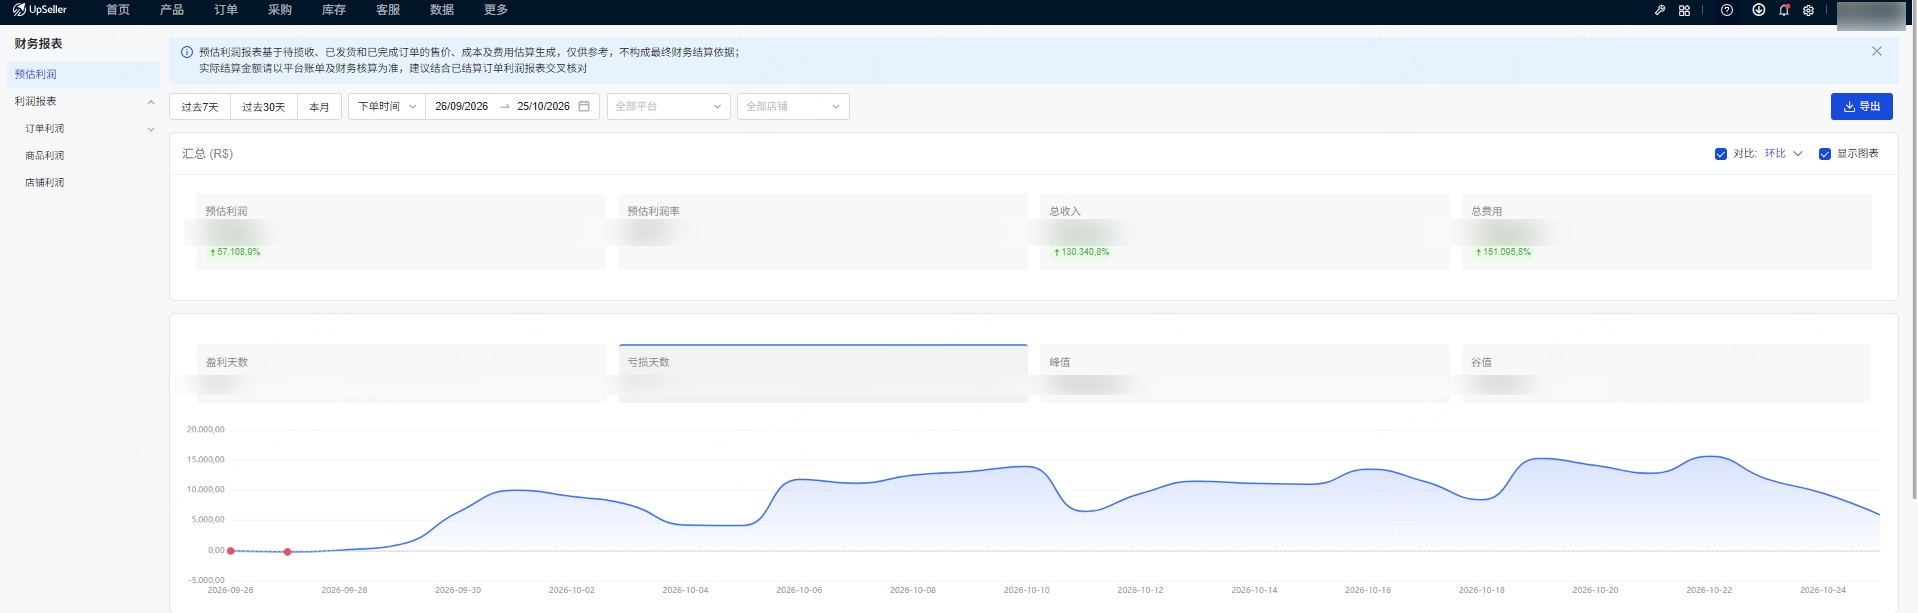Viewport: 1918px width, 613px height.
Task: Open the date range calendar icon
Action: click(x=584, y=106)
